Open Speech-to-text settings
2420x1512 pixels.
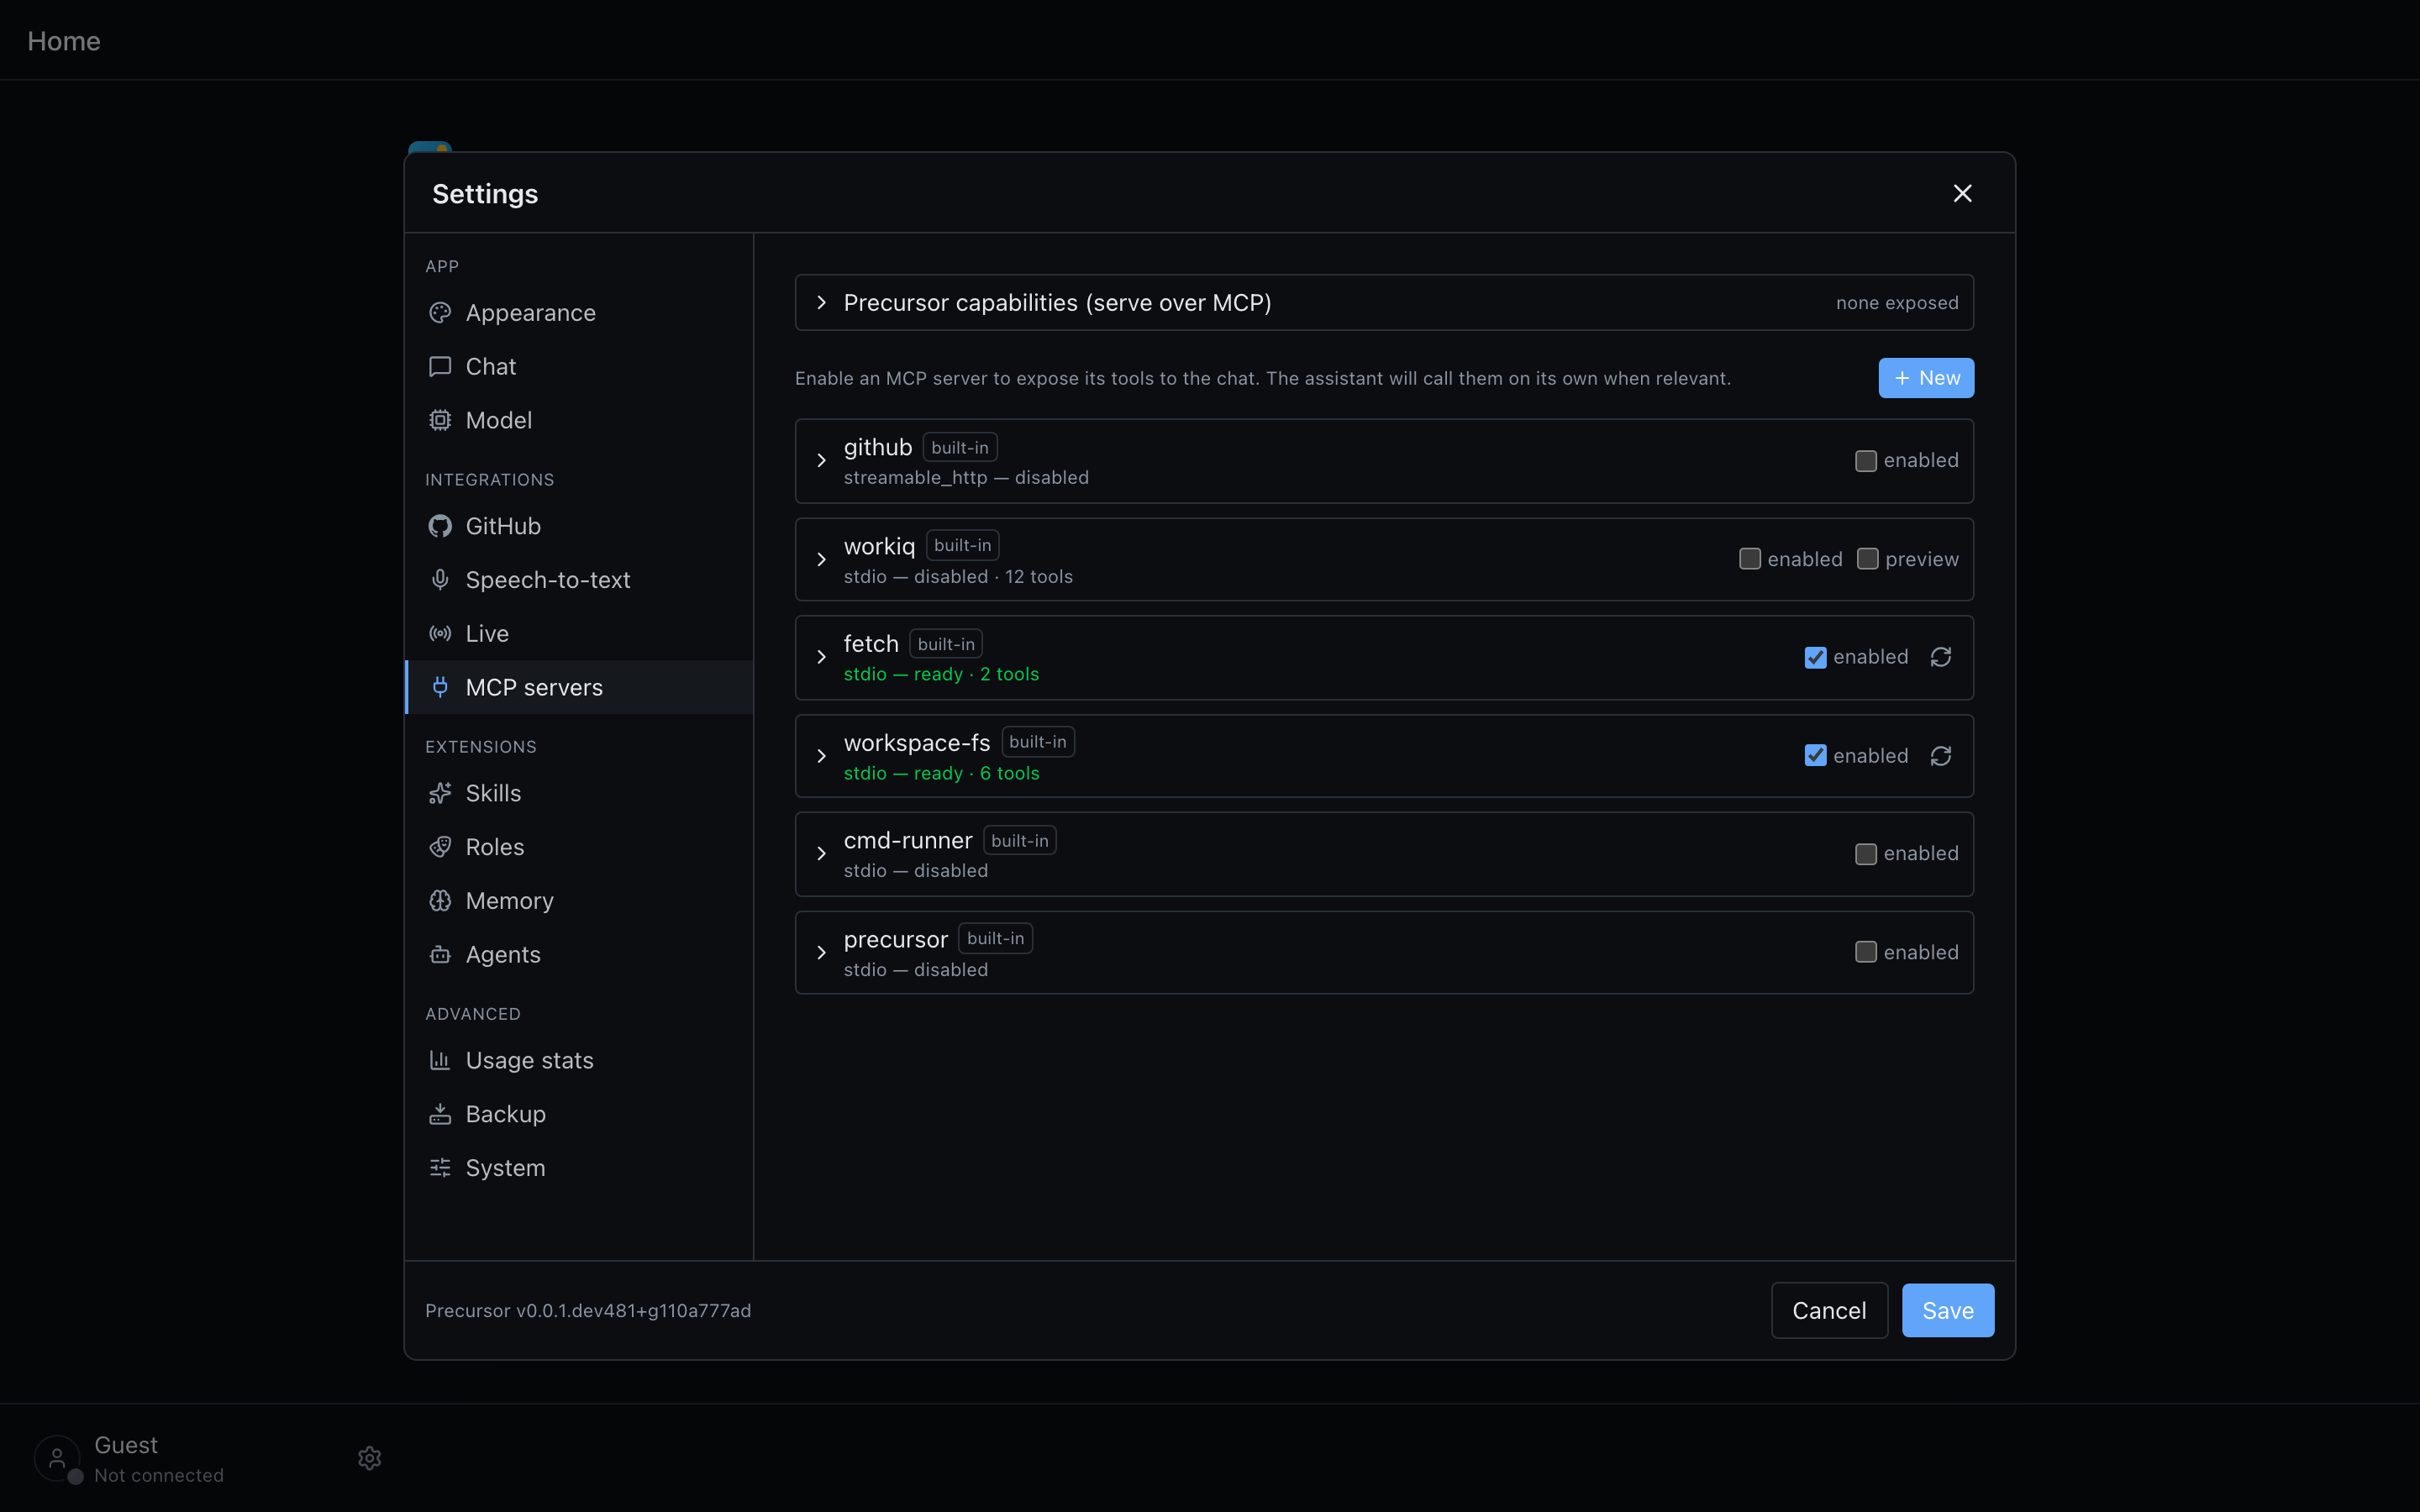[x=579, y=580]
